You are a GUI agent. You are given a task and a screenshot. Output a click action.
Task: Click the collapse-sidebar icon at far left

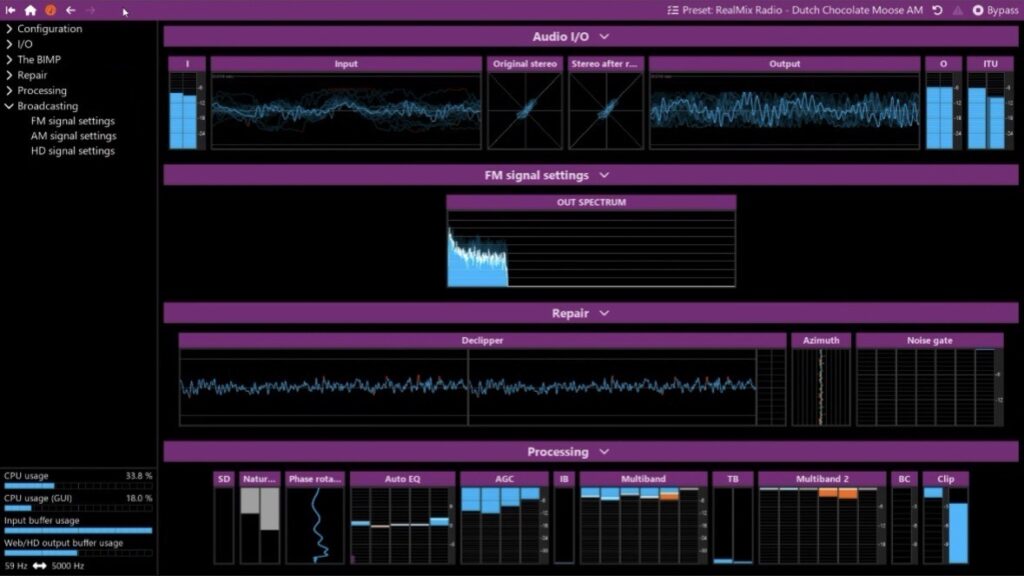[10, 10]
